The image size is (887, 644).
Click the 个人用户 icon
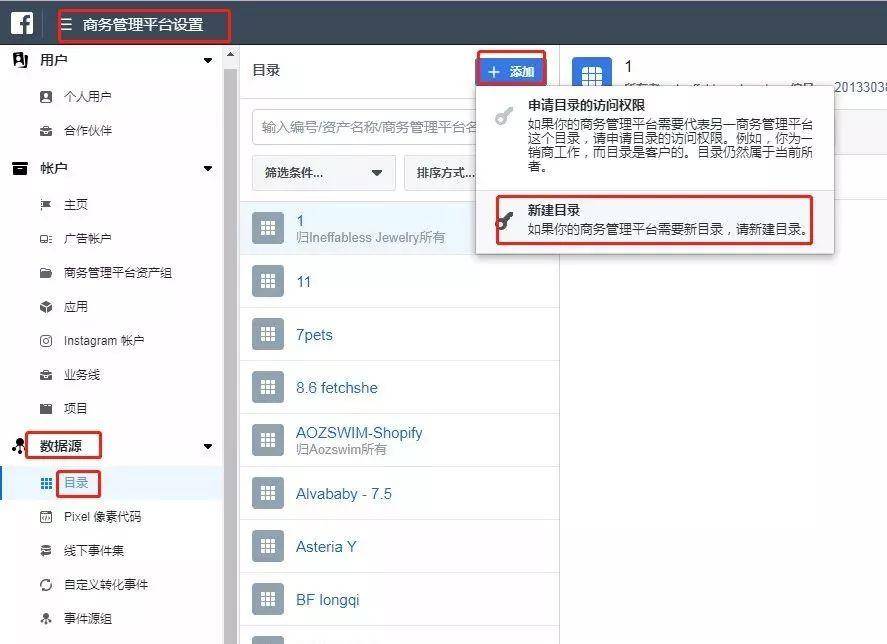coord(46,97)
